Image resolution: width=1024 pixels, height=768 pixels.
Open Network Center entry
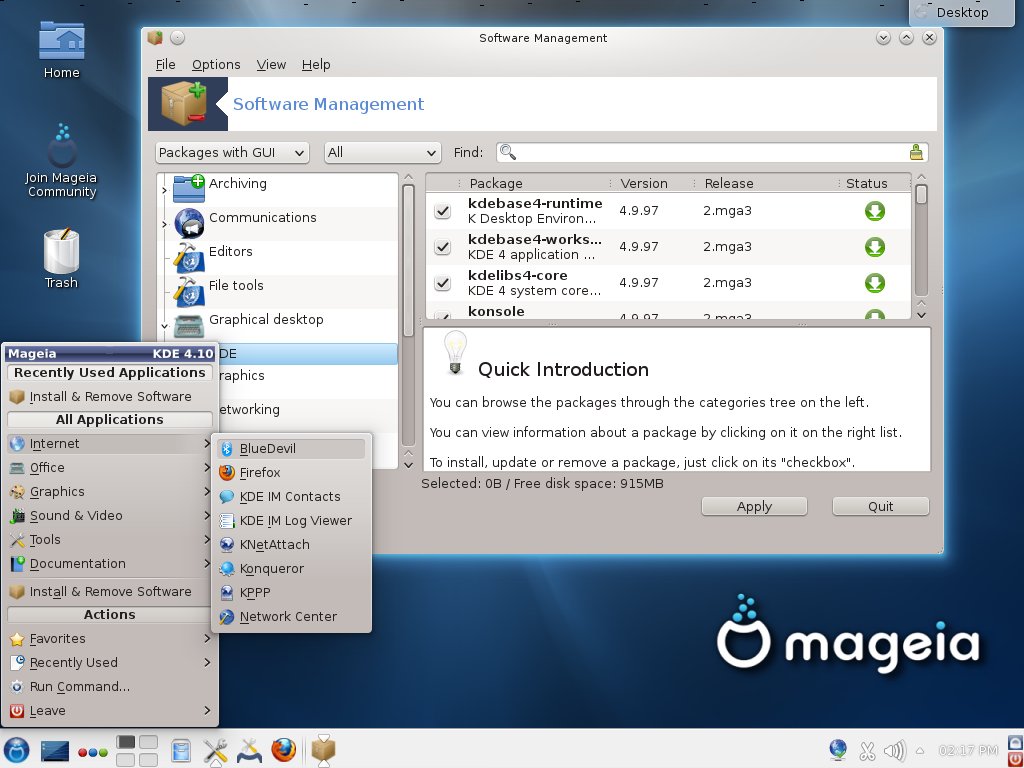click(x=291, y=617)
